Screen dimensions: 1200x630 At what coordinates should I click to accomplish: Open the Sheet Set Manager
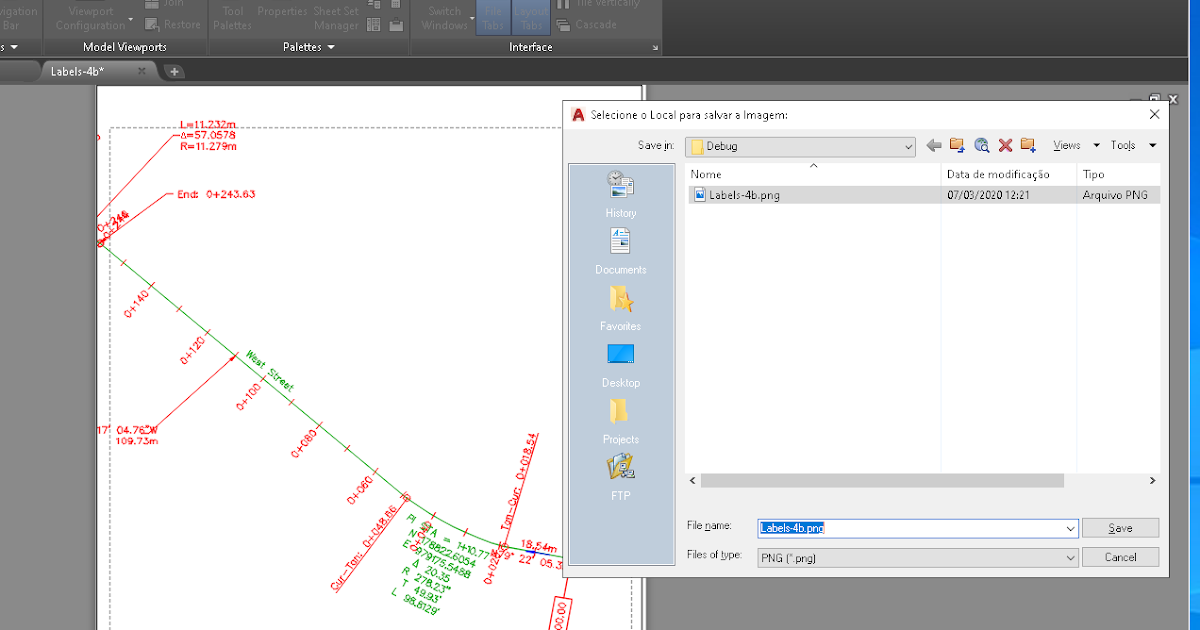(335, 16)
